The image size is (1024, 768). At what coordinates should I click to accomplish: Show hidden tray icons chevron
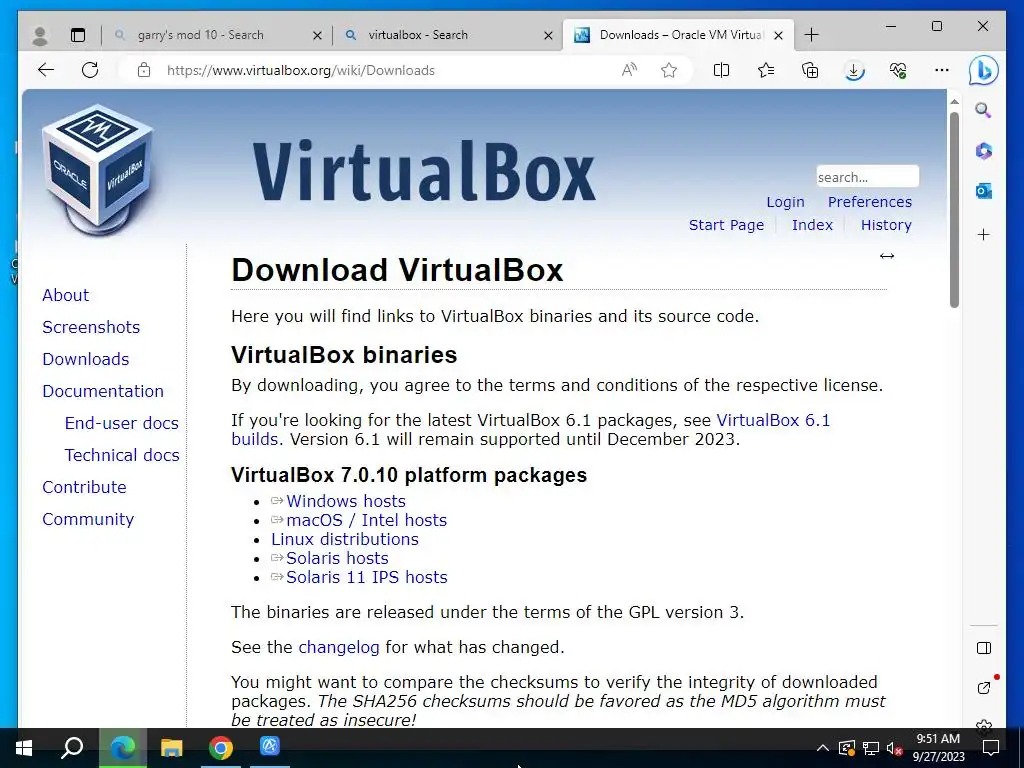(823, 748)
